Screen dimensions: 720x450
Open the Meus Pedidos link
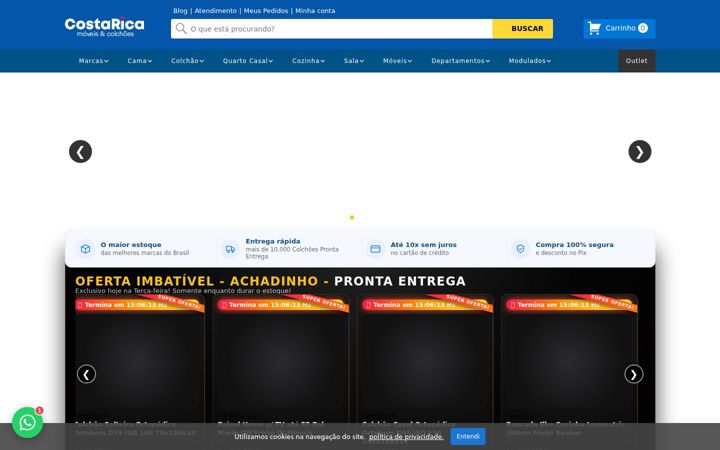[x=266, y=11]
